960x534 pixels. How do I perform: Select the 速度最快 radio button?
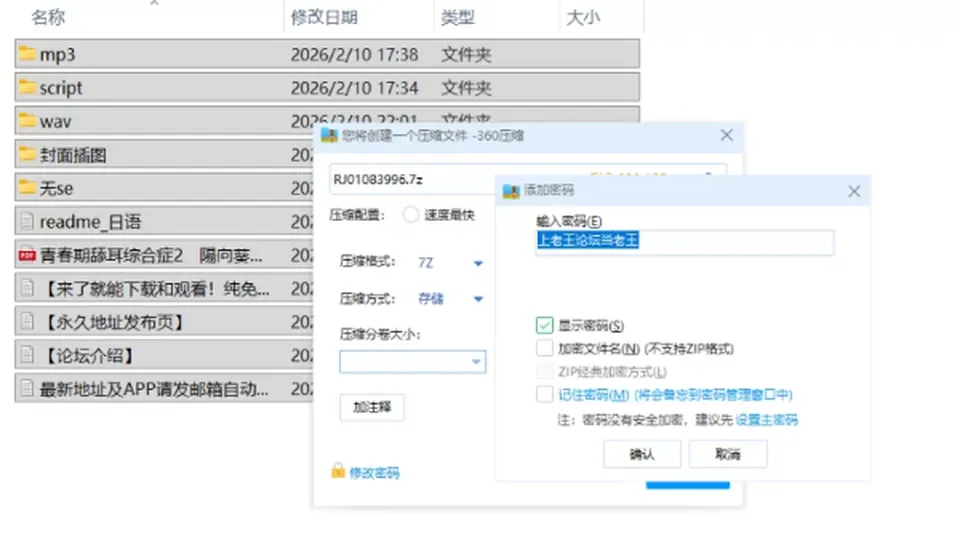[411, 215]
